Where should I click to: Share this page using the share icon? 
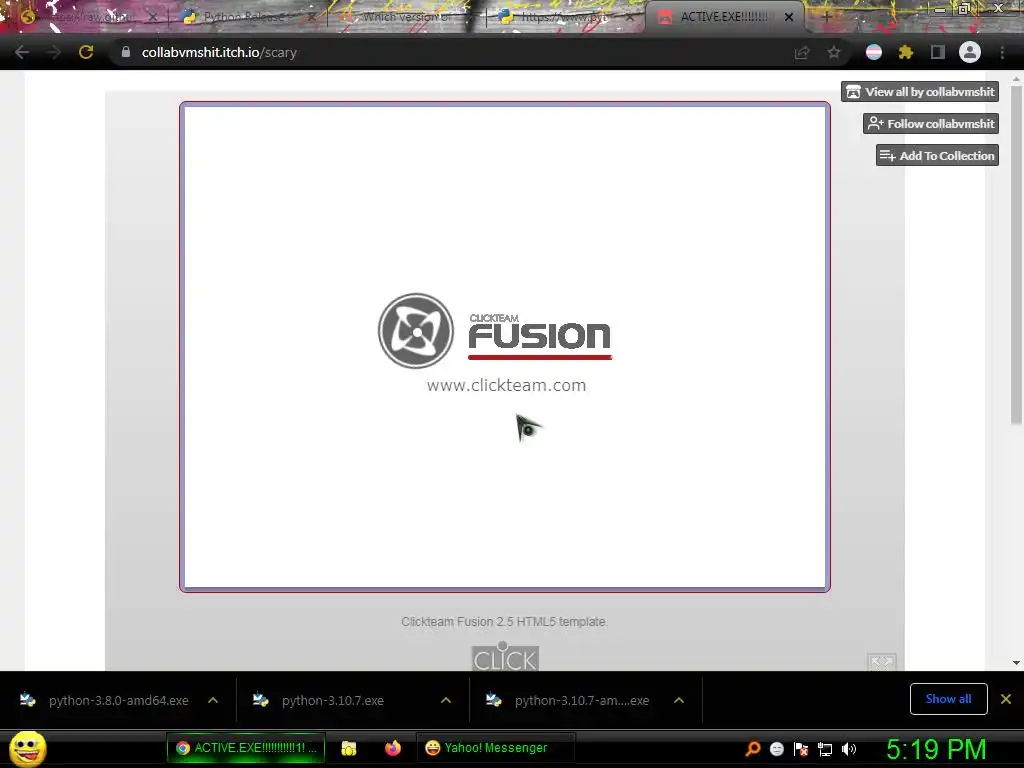pos(802,53)
